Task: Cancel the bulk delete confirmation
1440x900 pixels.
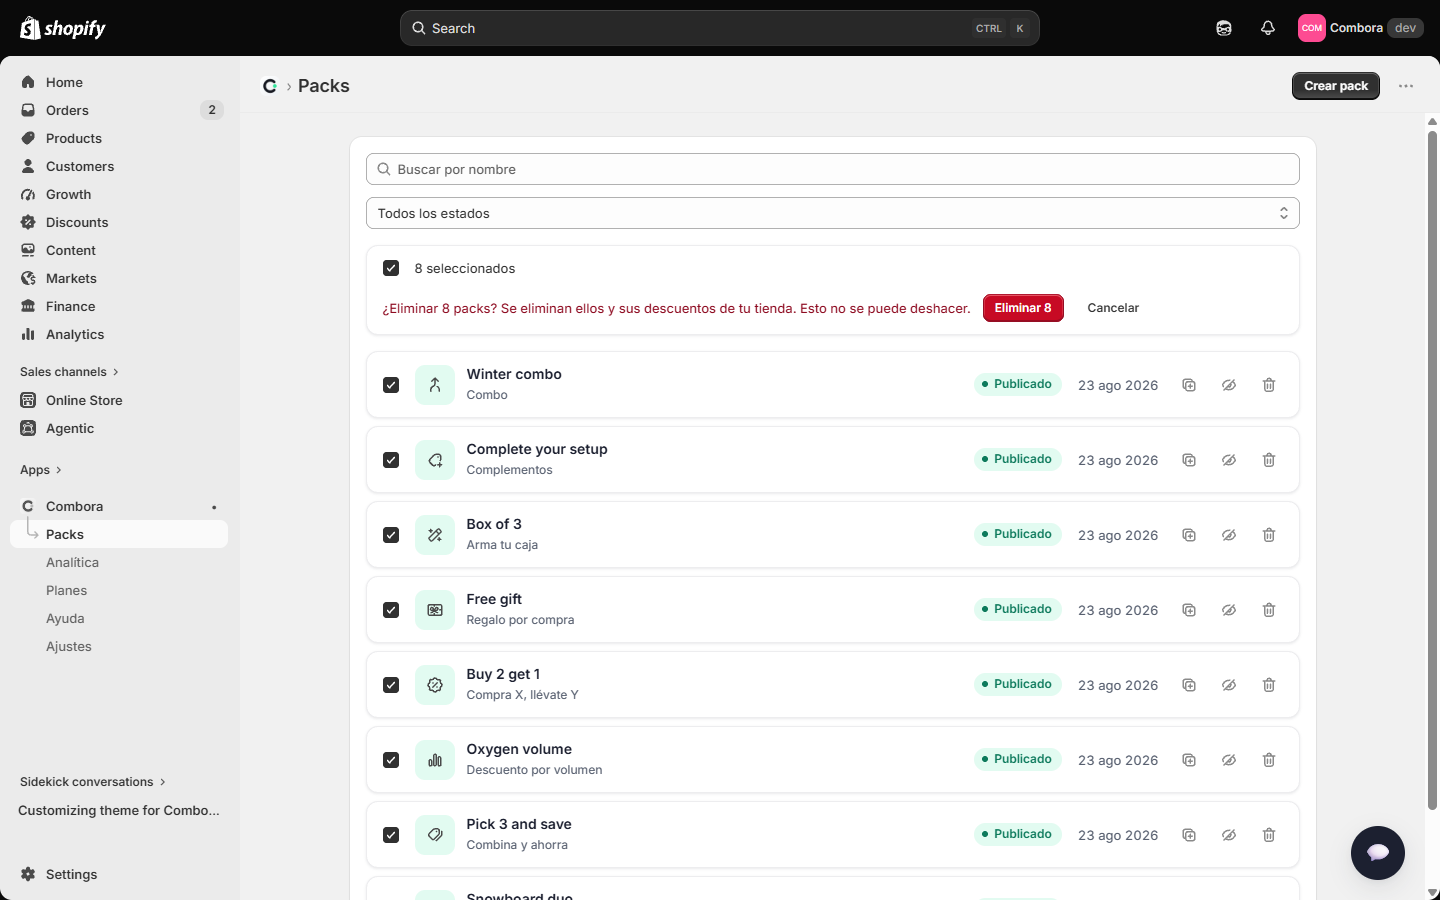Action: 1113,308
